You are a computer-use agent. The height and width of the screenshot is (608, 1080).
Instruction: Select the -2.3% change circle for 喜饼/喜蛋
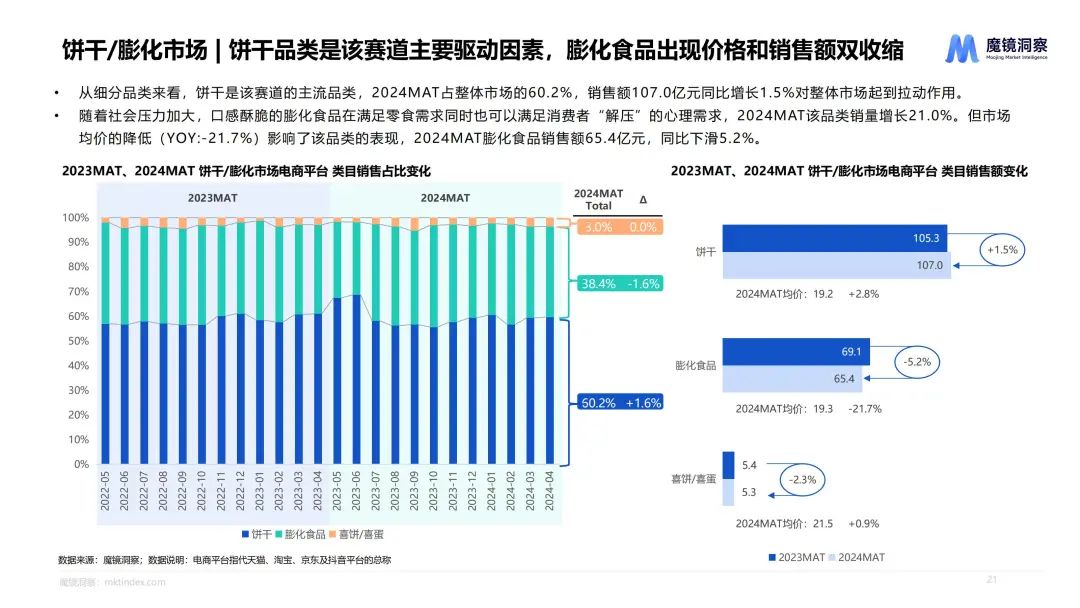[x=803, y=479]
